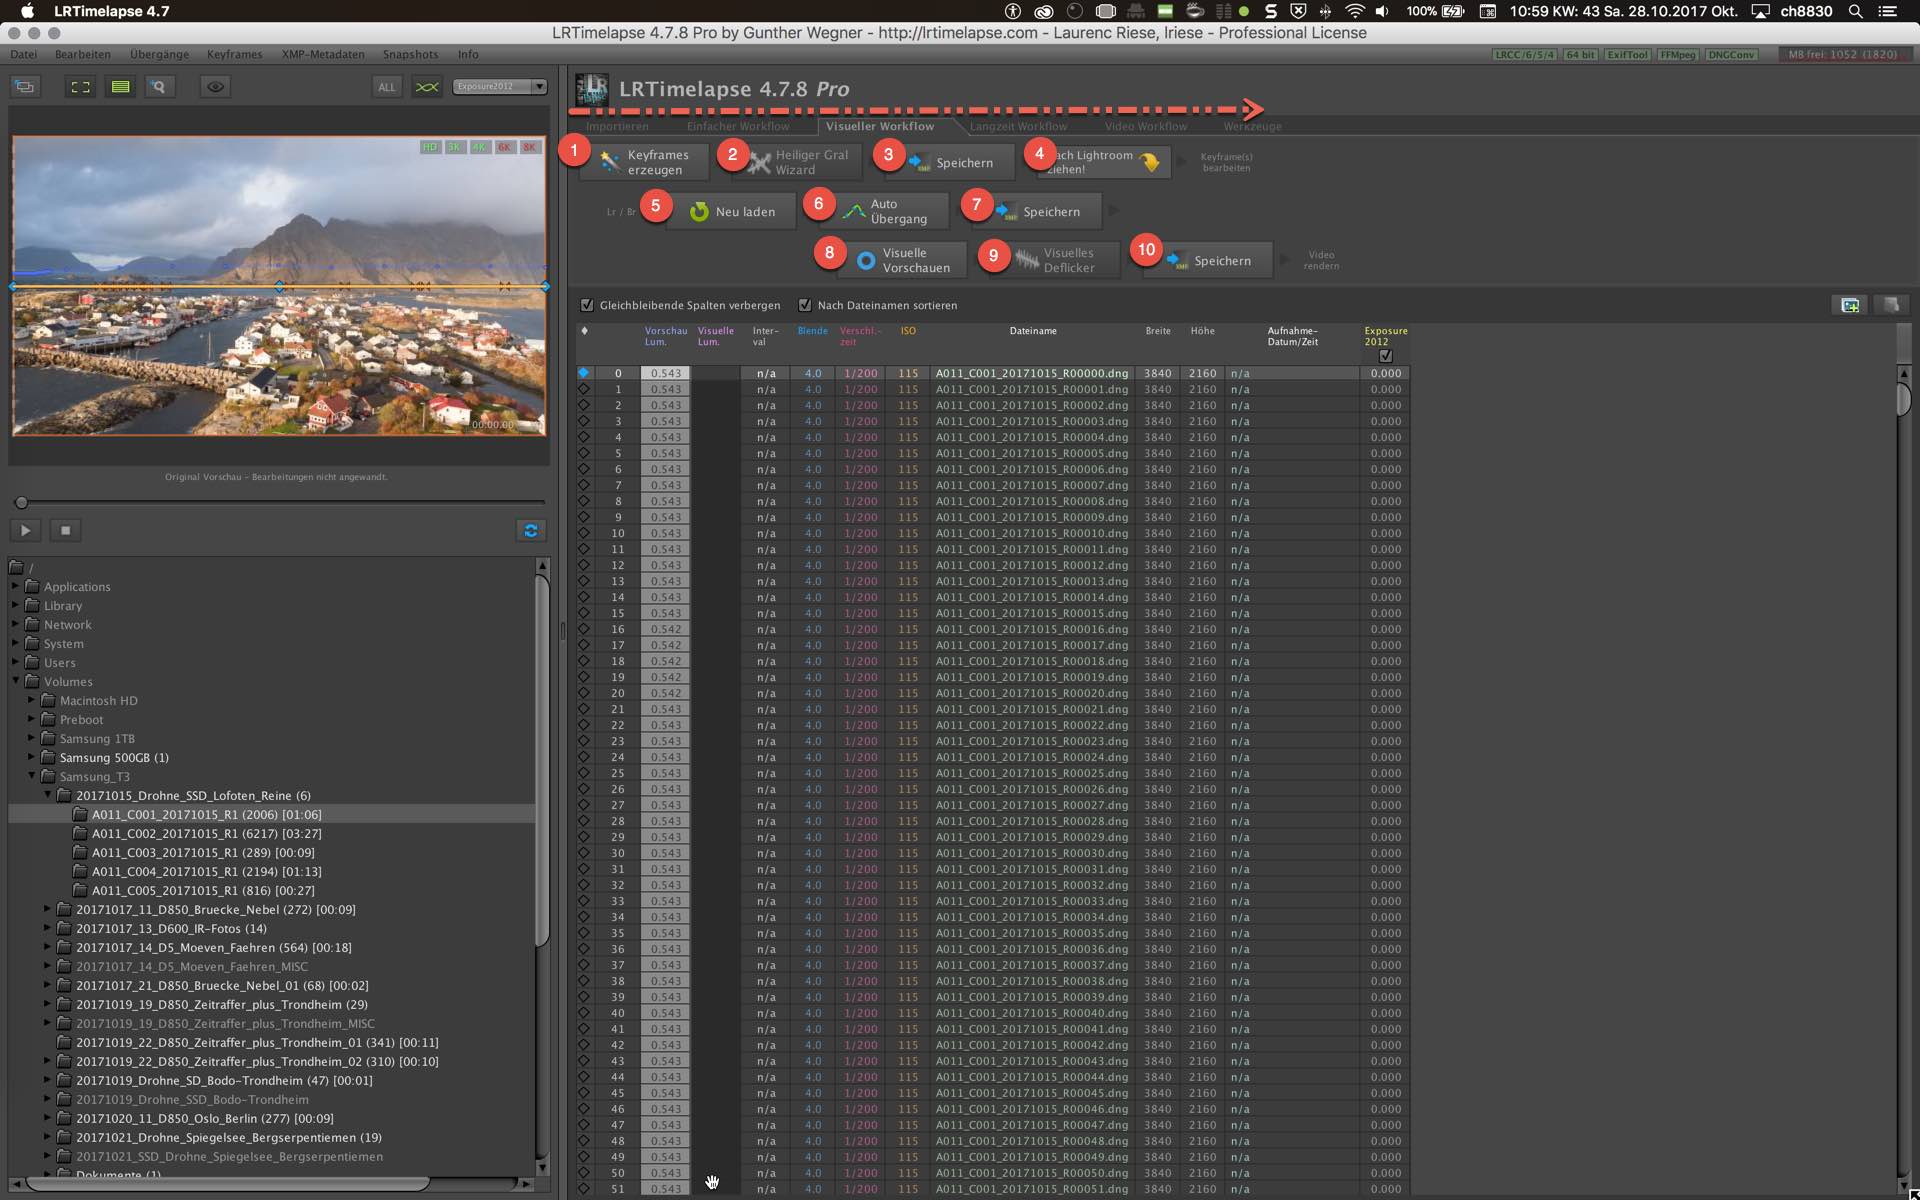Toggle the fullscreen preview frame icon
The height and width of the screenshot is (1200, 1920).
pos(80,87)
